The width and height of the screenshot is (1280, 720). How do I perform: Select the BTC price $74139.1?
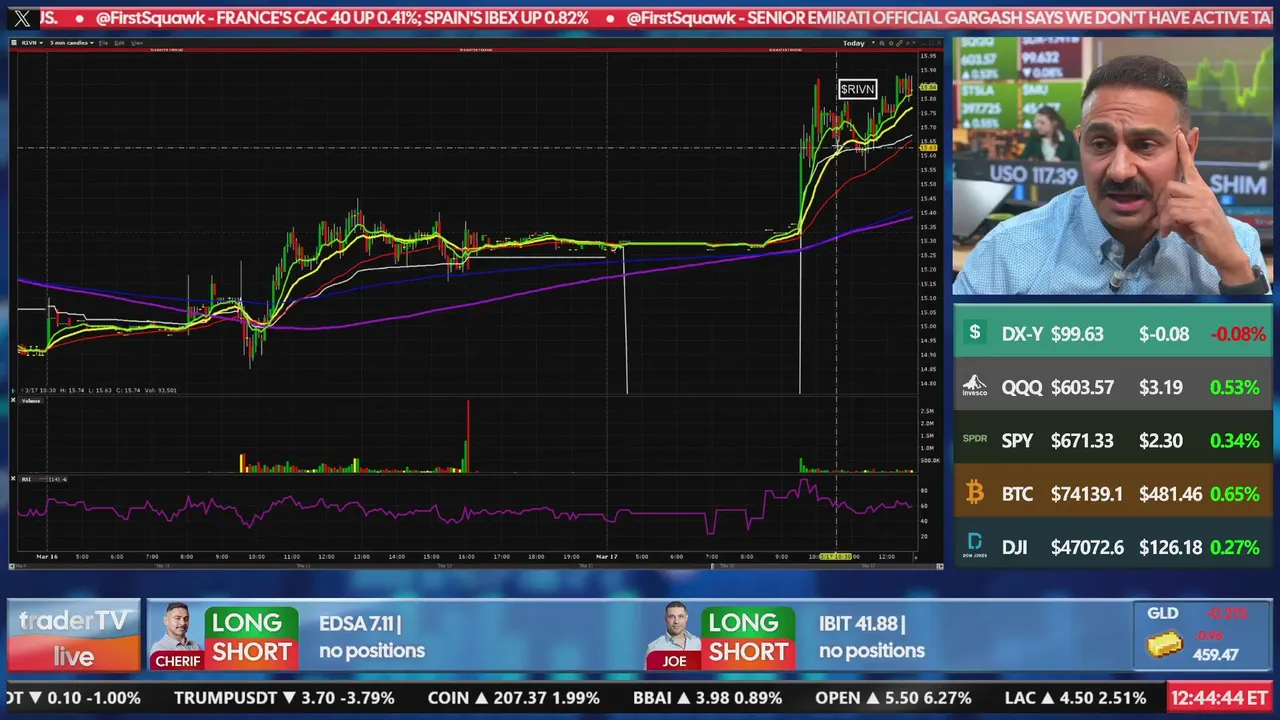[x=1087, y=494]
